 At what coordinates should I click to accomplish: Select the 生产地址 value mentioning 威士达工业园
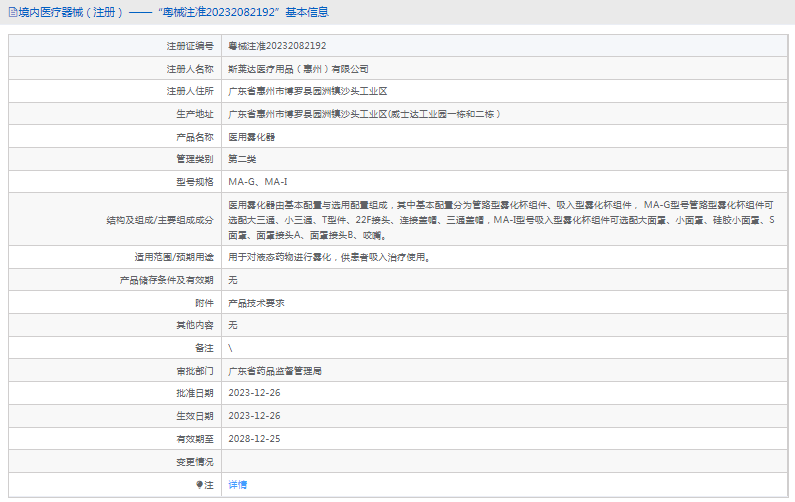[365, 114]
